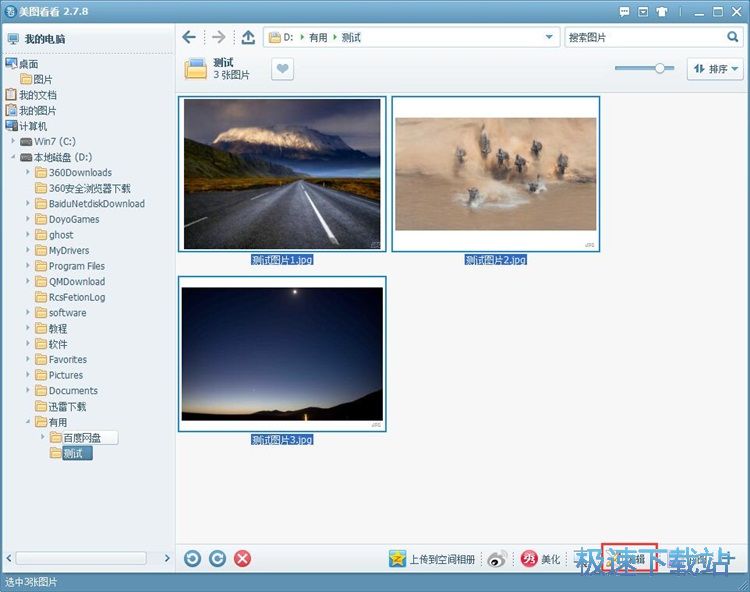Rotate selected images counterclockwise
750x592 pixels.
tap(192, 558)
